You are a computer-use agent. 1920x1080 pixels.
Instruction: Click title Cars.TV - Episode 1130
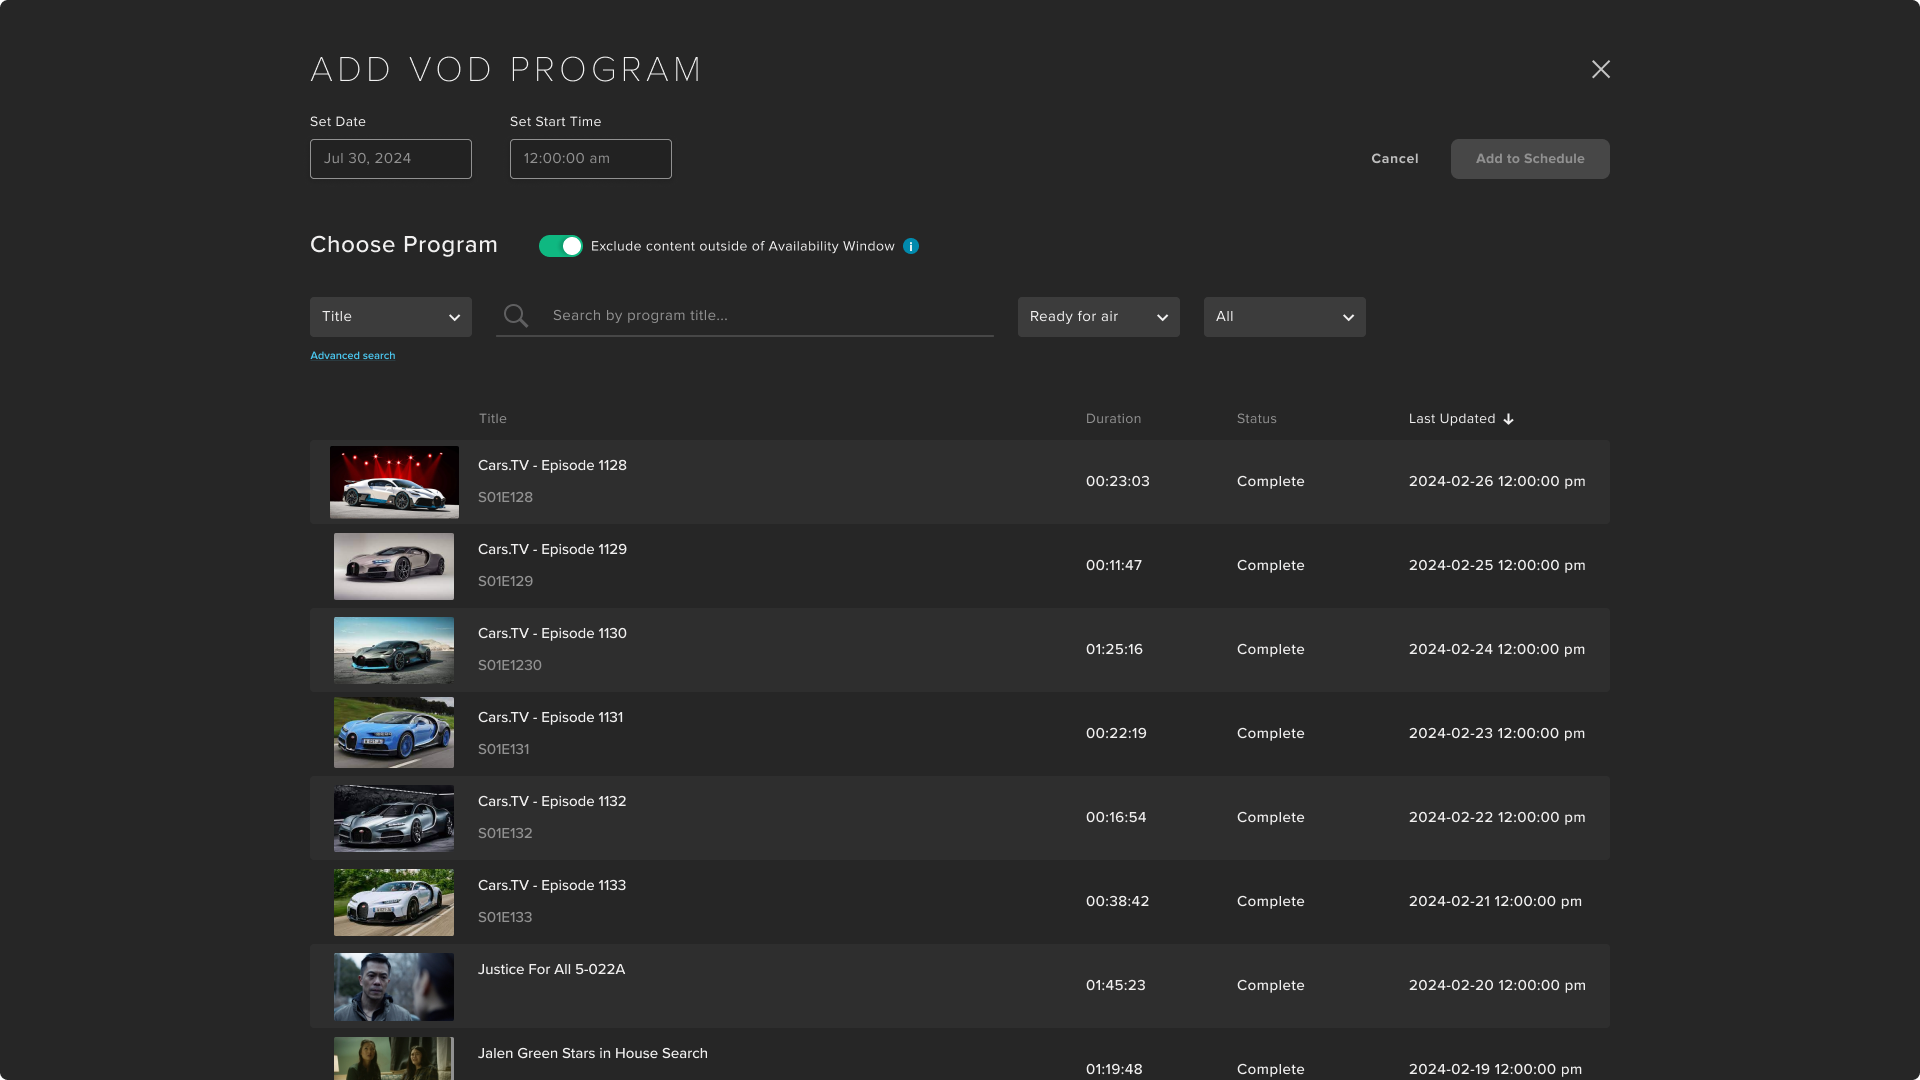click(552, 634)
